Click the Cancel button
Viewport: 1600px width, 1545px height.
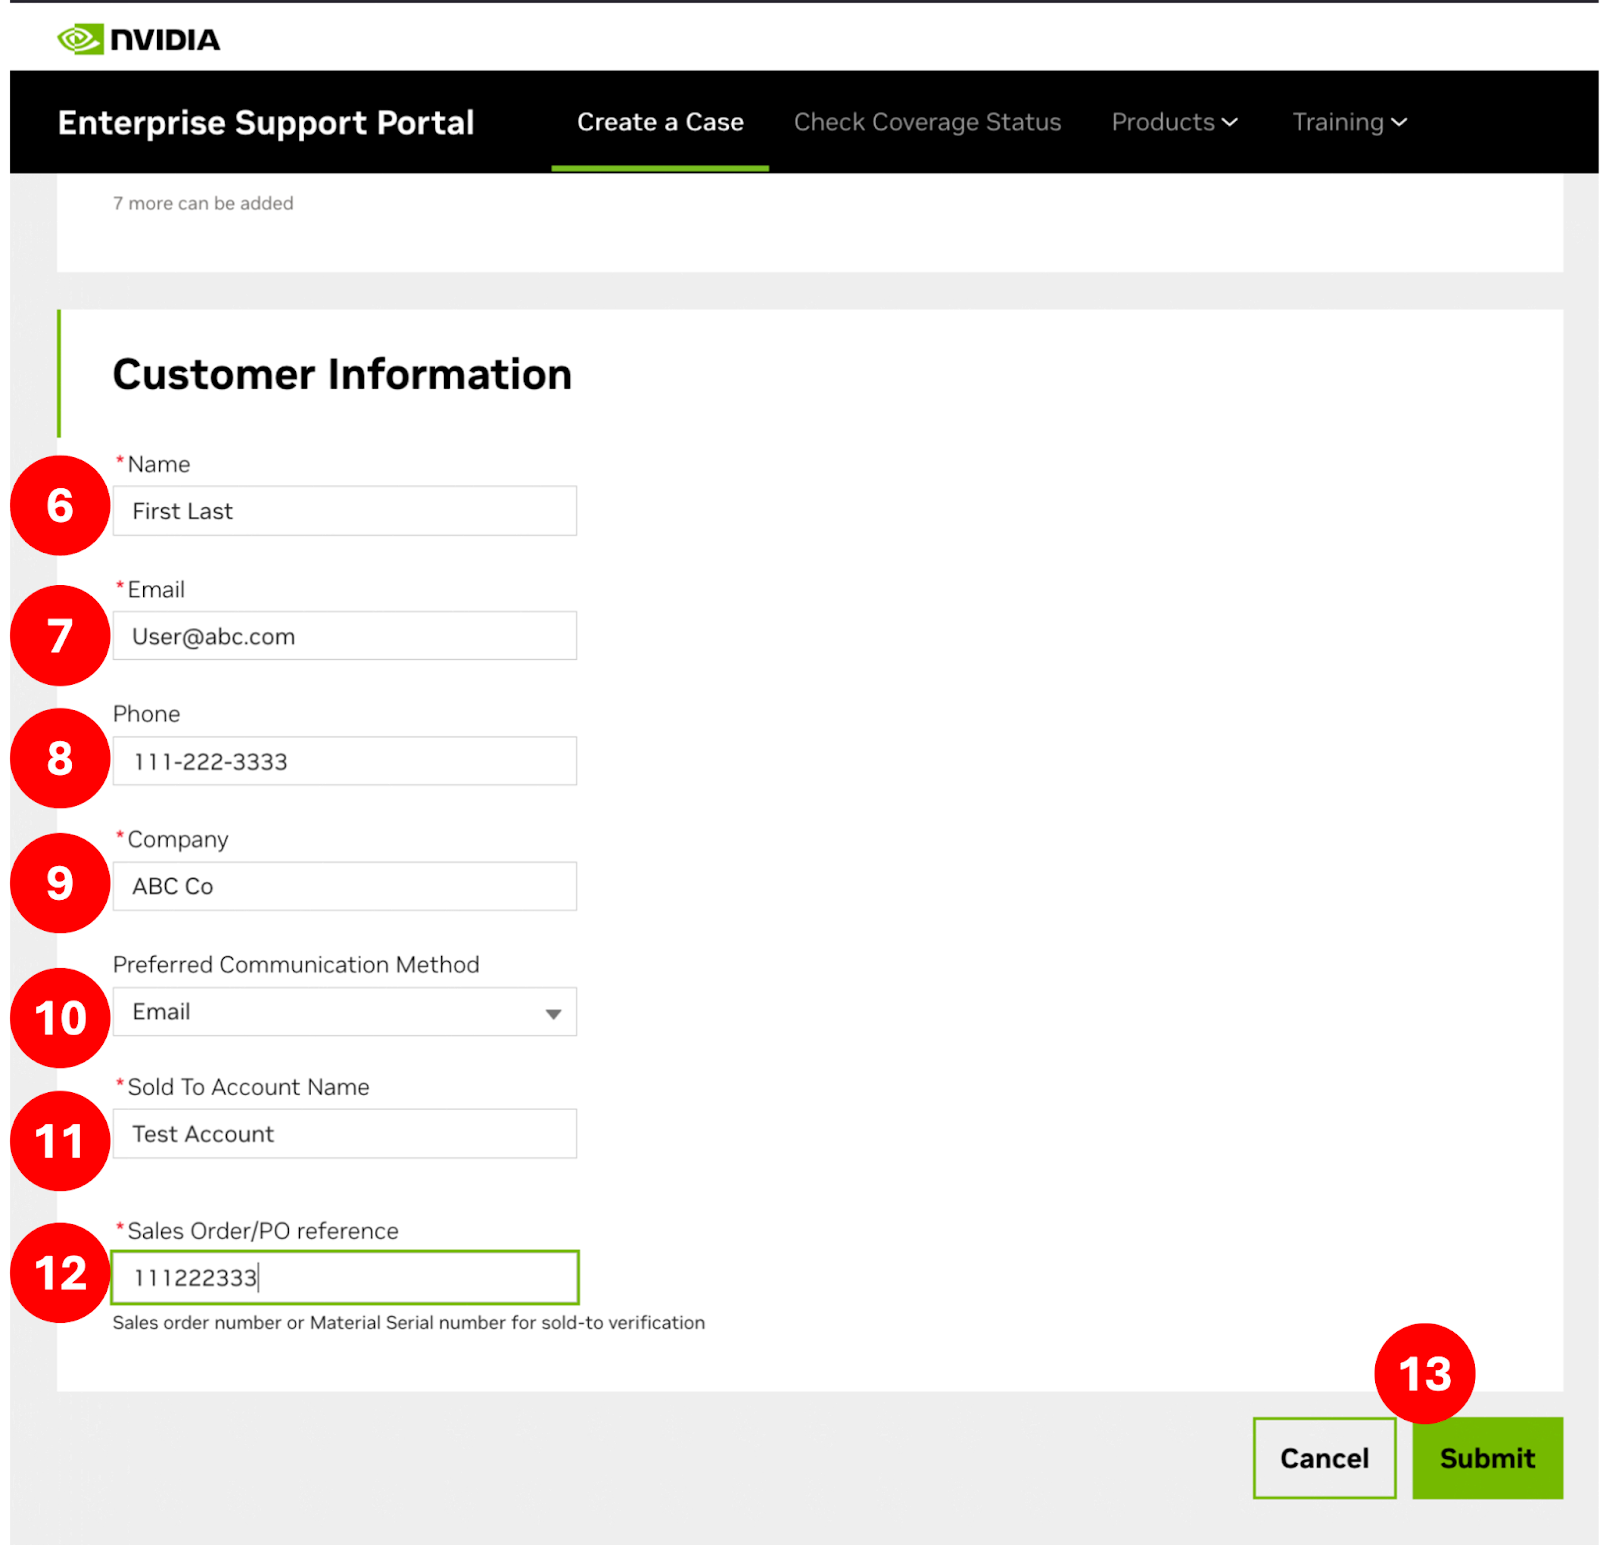1324,1458
